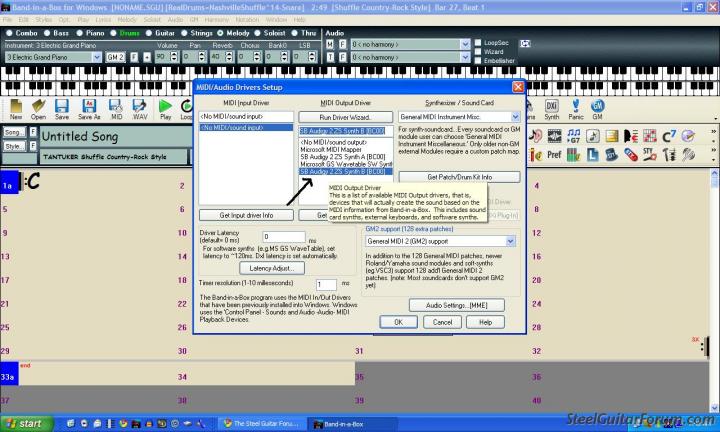This screenshot has height=432, width=720.
Task: Select the Piano part radio button
Action: 79,33
